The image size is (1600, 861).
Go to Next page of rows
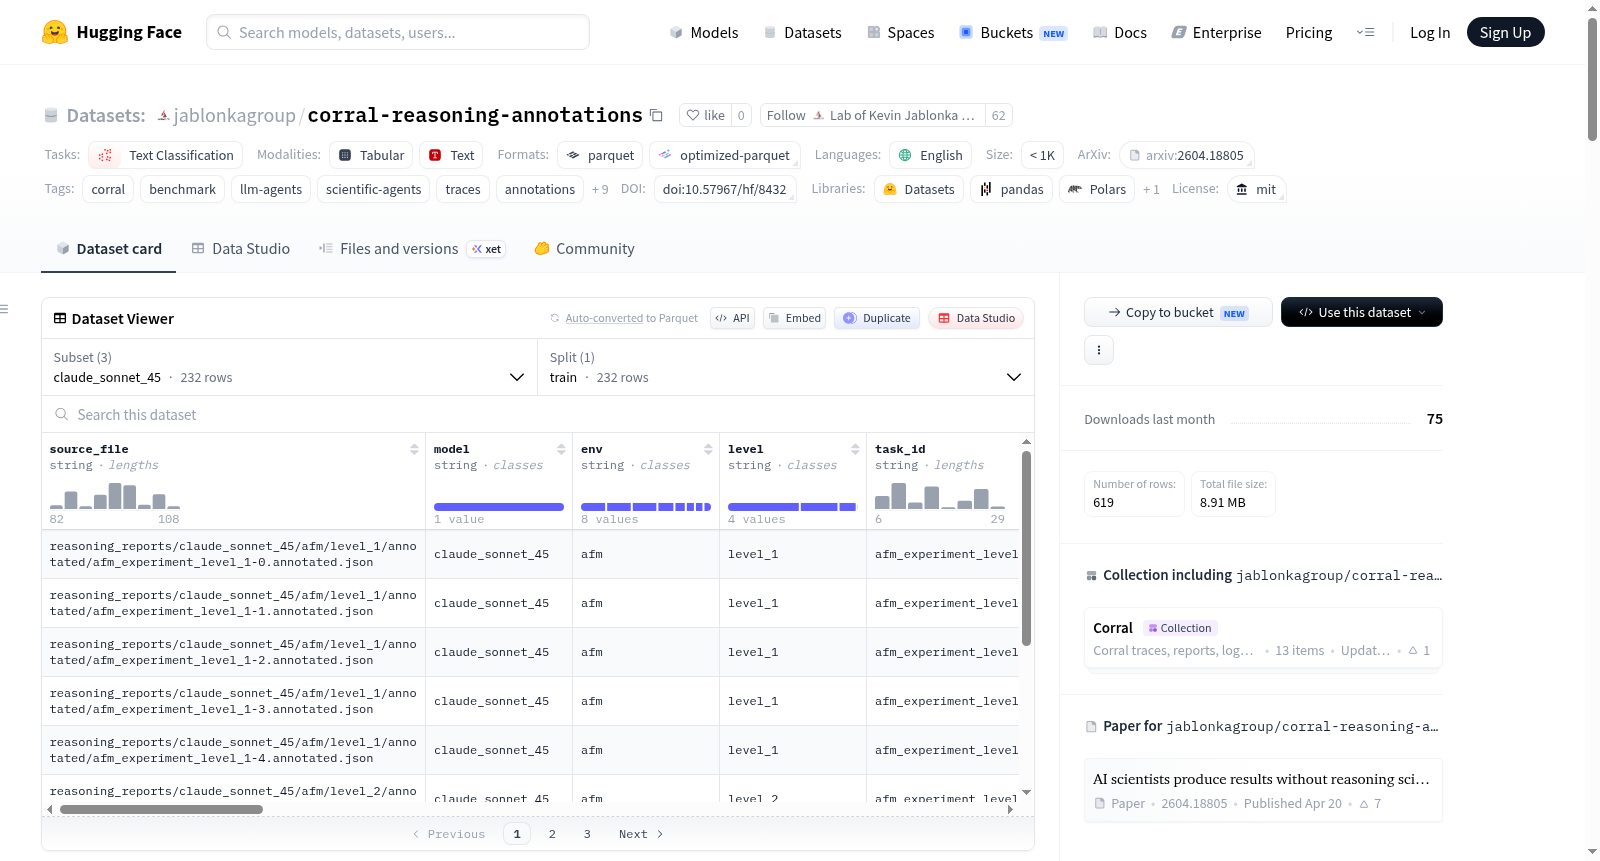tap(641, 834)
